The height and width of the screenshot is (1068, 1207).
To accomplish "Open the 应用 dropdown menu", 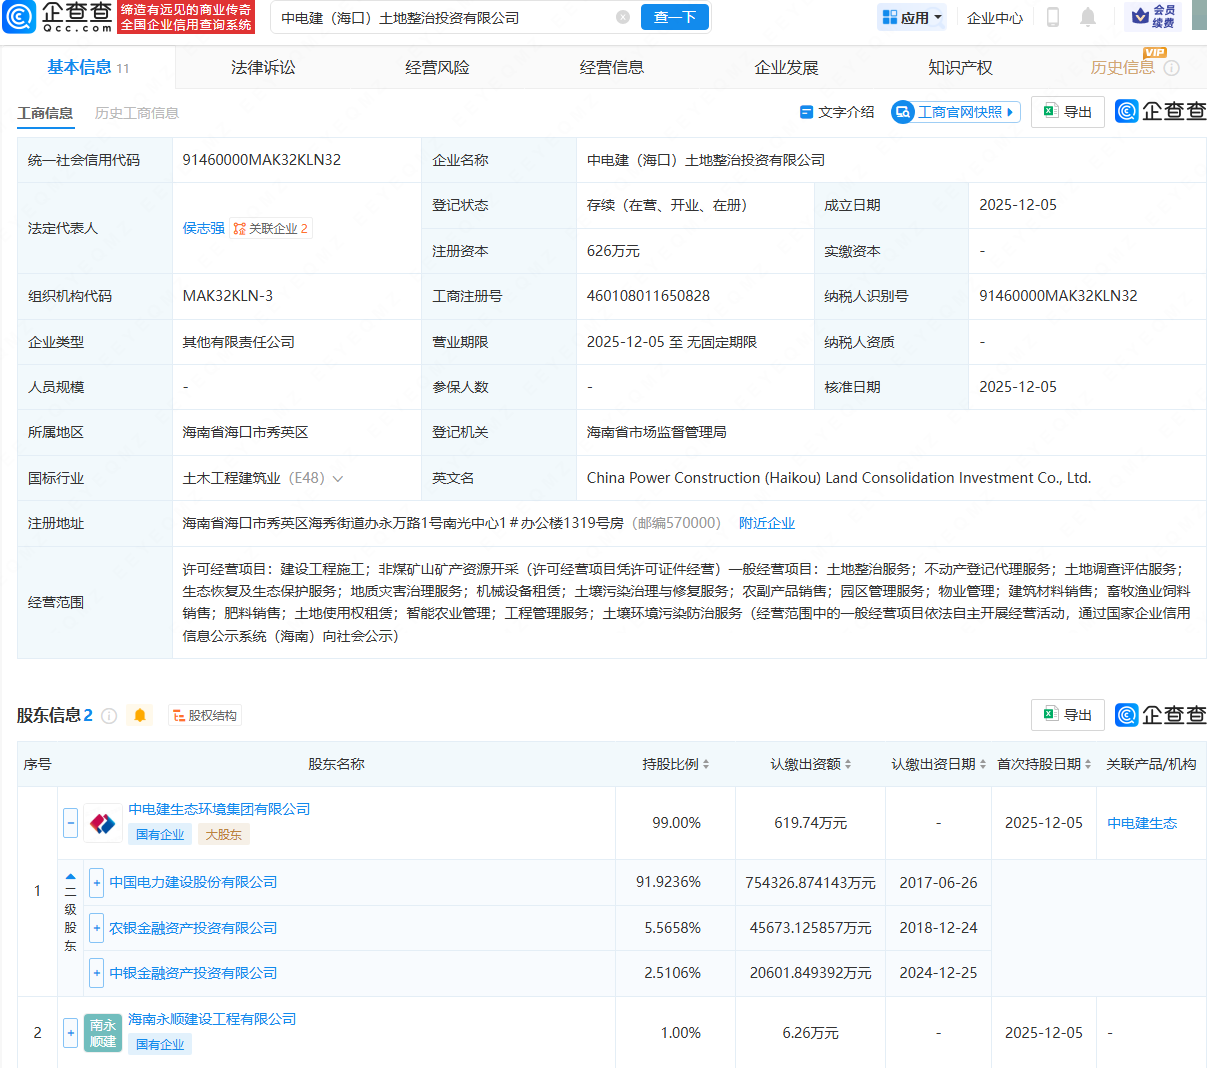I will (x=911, y=17).
